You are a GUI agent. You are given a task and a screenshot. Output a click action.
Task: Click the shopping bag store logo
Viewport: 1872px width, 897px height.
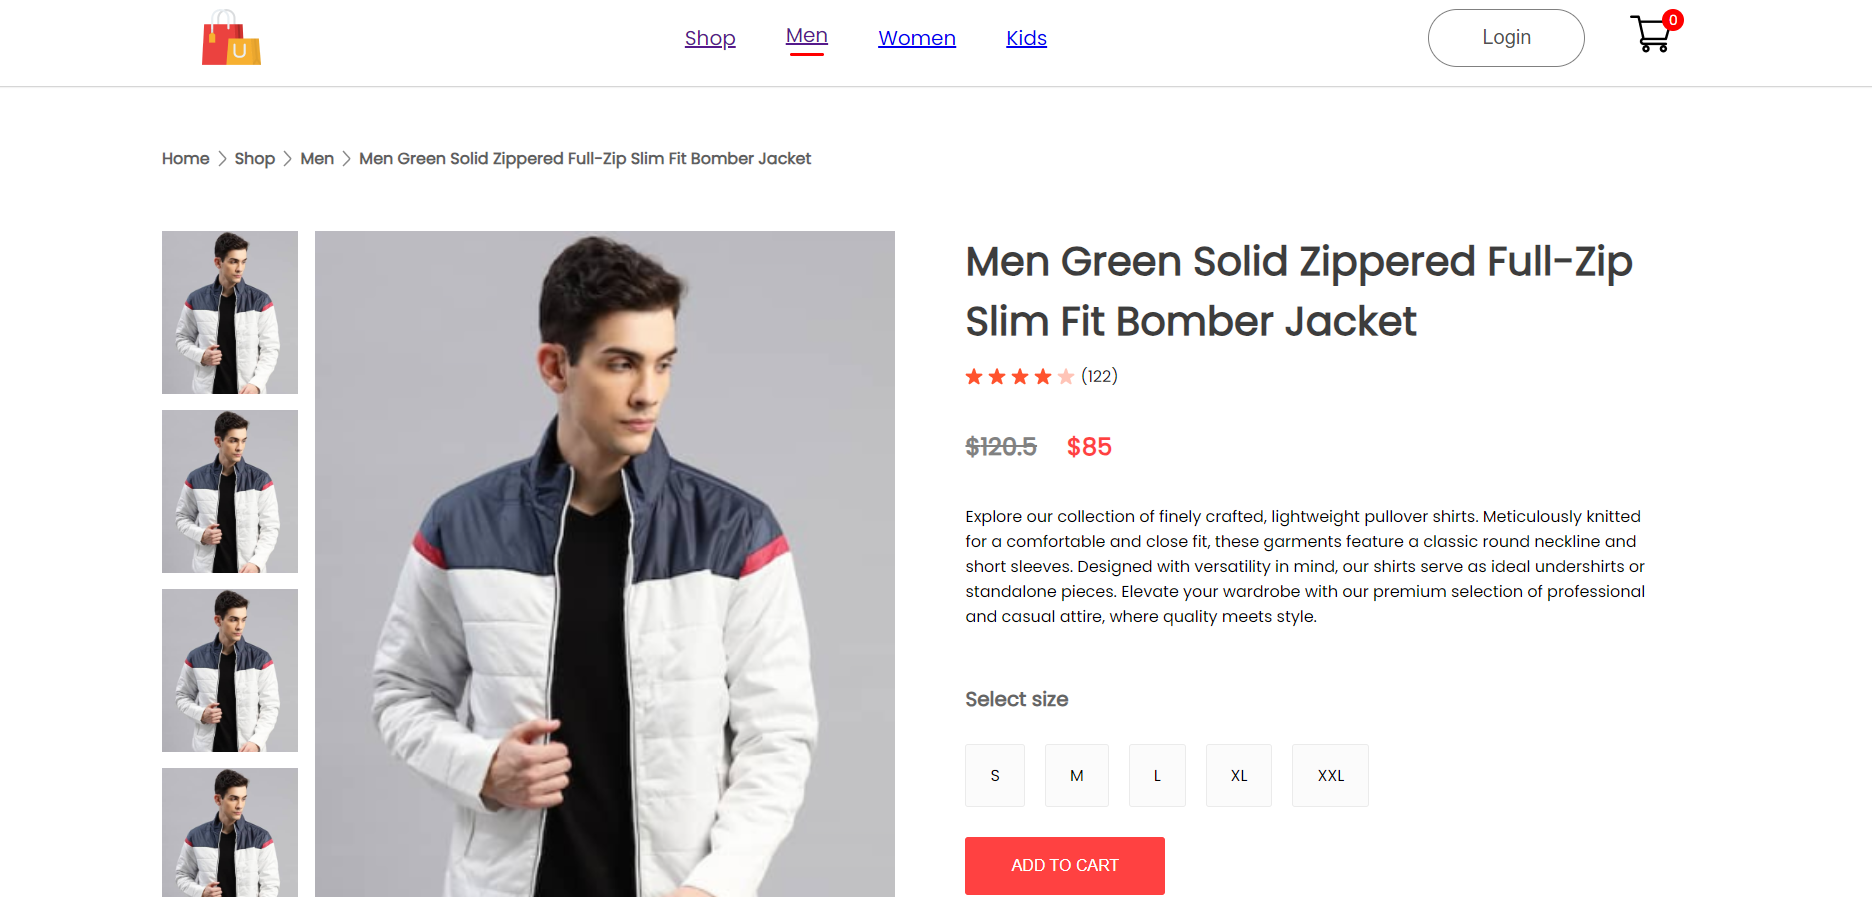coord(231,39)
